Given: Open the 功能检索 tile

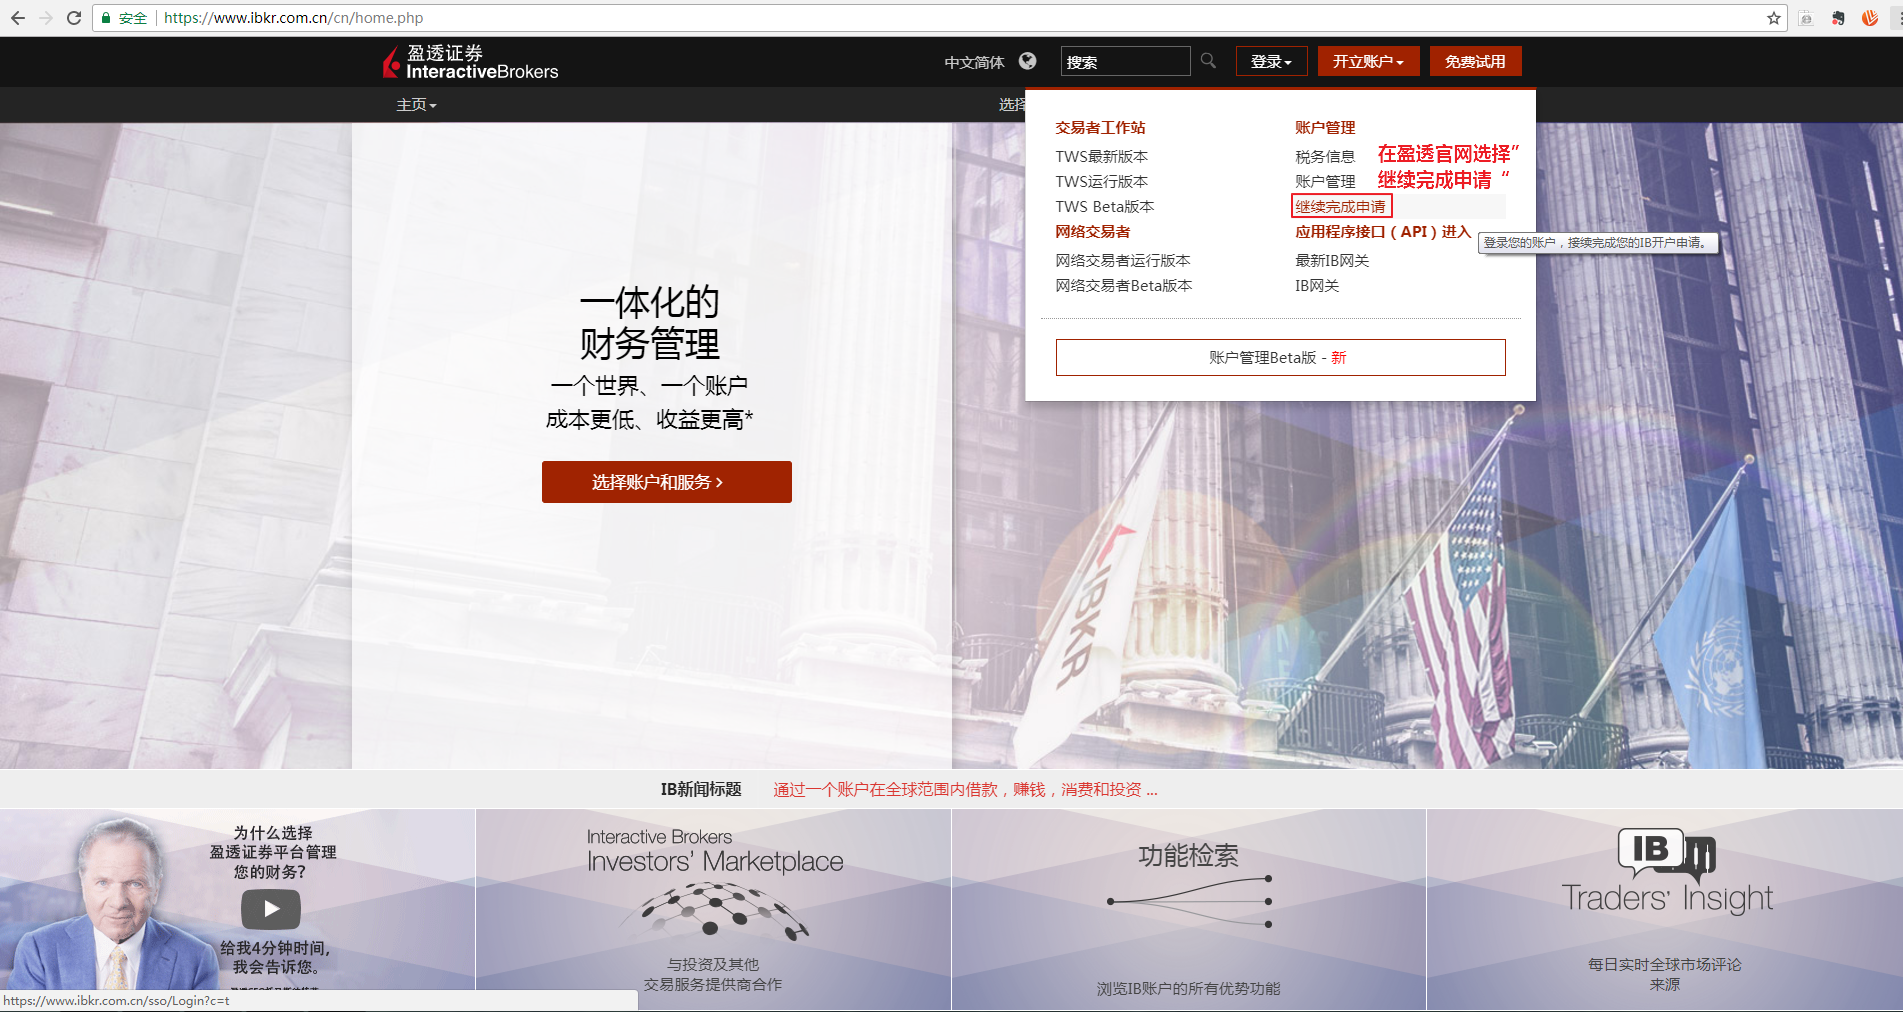Looking at the screenshot, I should [1188, 909].
